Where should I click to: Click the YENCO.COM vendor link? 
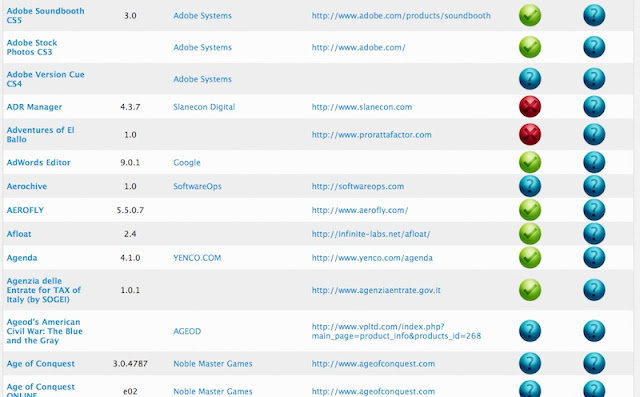point(197,258)
